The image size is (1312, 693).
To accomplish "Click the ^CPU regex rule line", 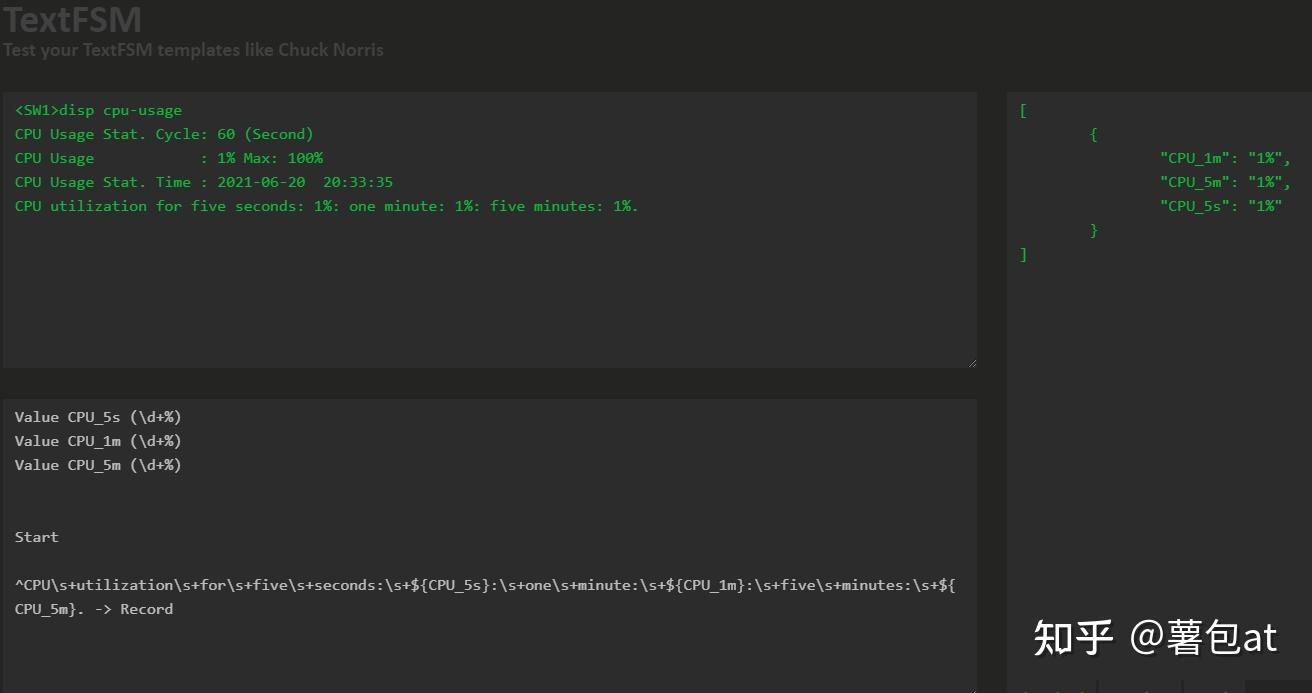I will (485, 585).
